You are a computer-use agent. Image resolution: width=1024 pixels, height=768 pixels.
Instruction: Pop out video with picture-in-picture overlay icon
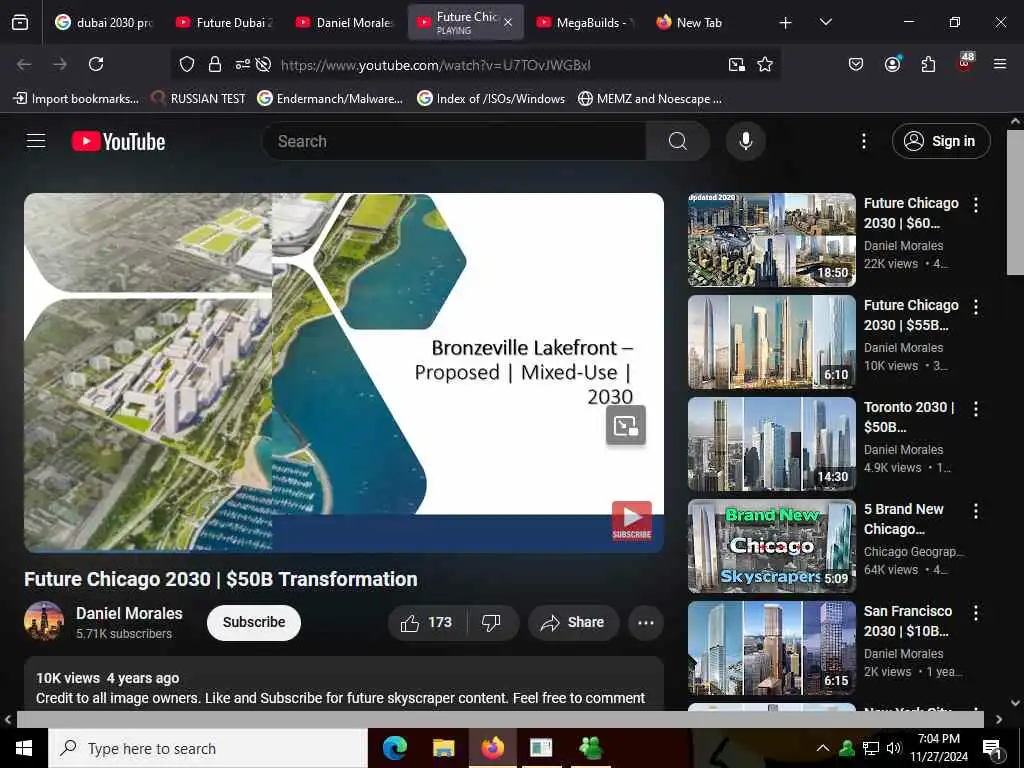coord(626,425)
